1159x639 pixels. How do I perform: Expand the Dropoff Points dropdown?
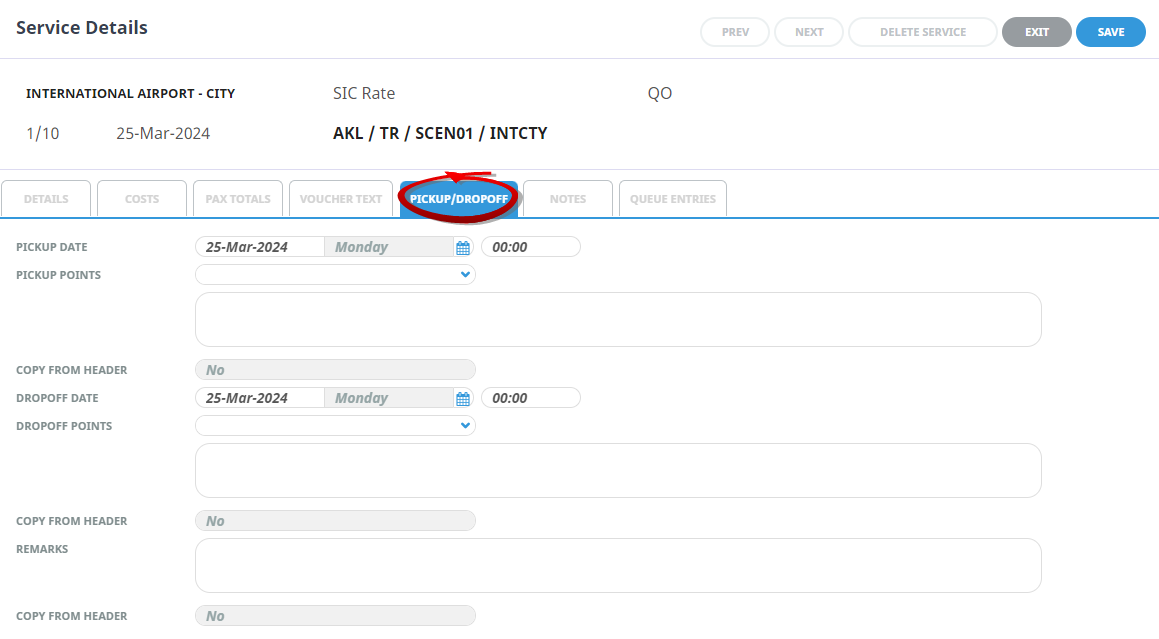[465, 426]
